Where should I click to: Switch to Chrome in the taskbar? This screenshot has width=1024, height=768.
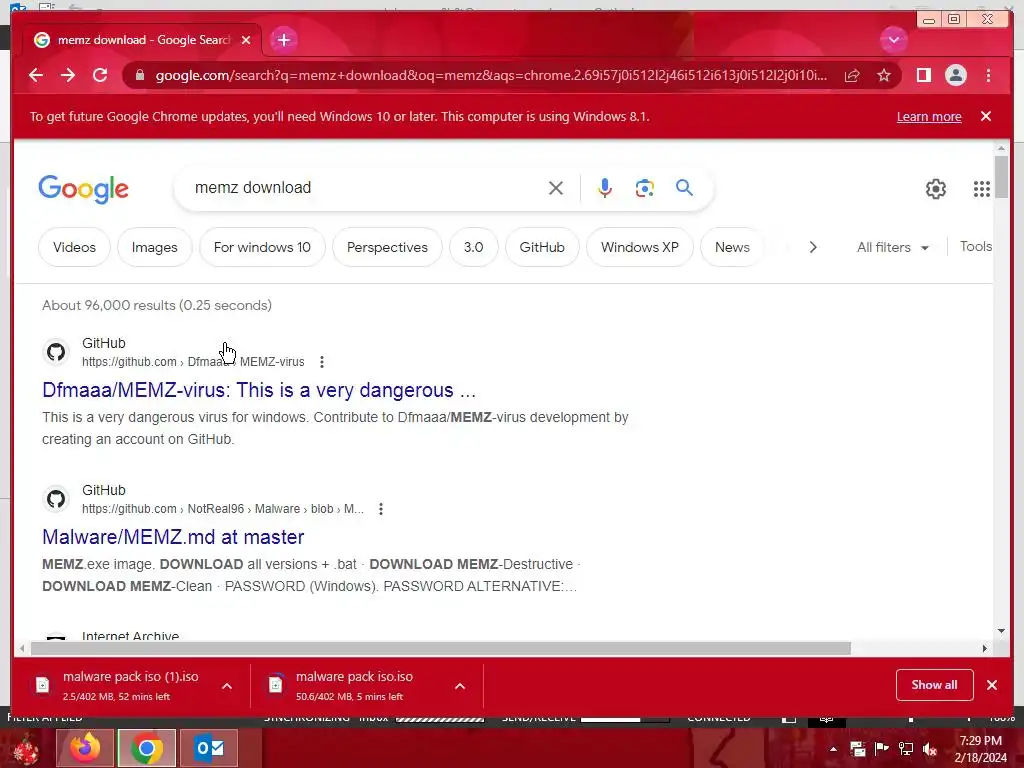[147, 748]
